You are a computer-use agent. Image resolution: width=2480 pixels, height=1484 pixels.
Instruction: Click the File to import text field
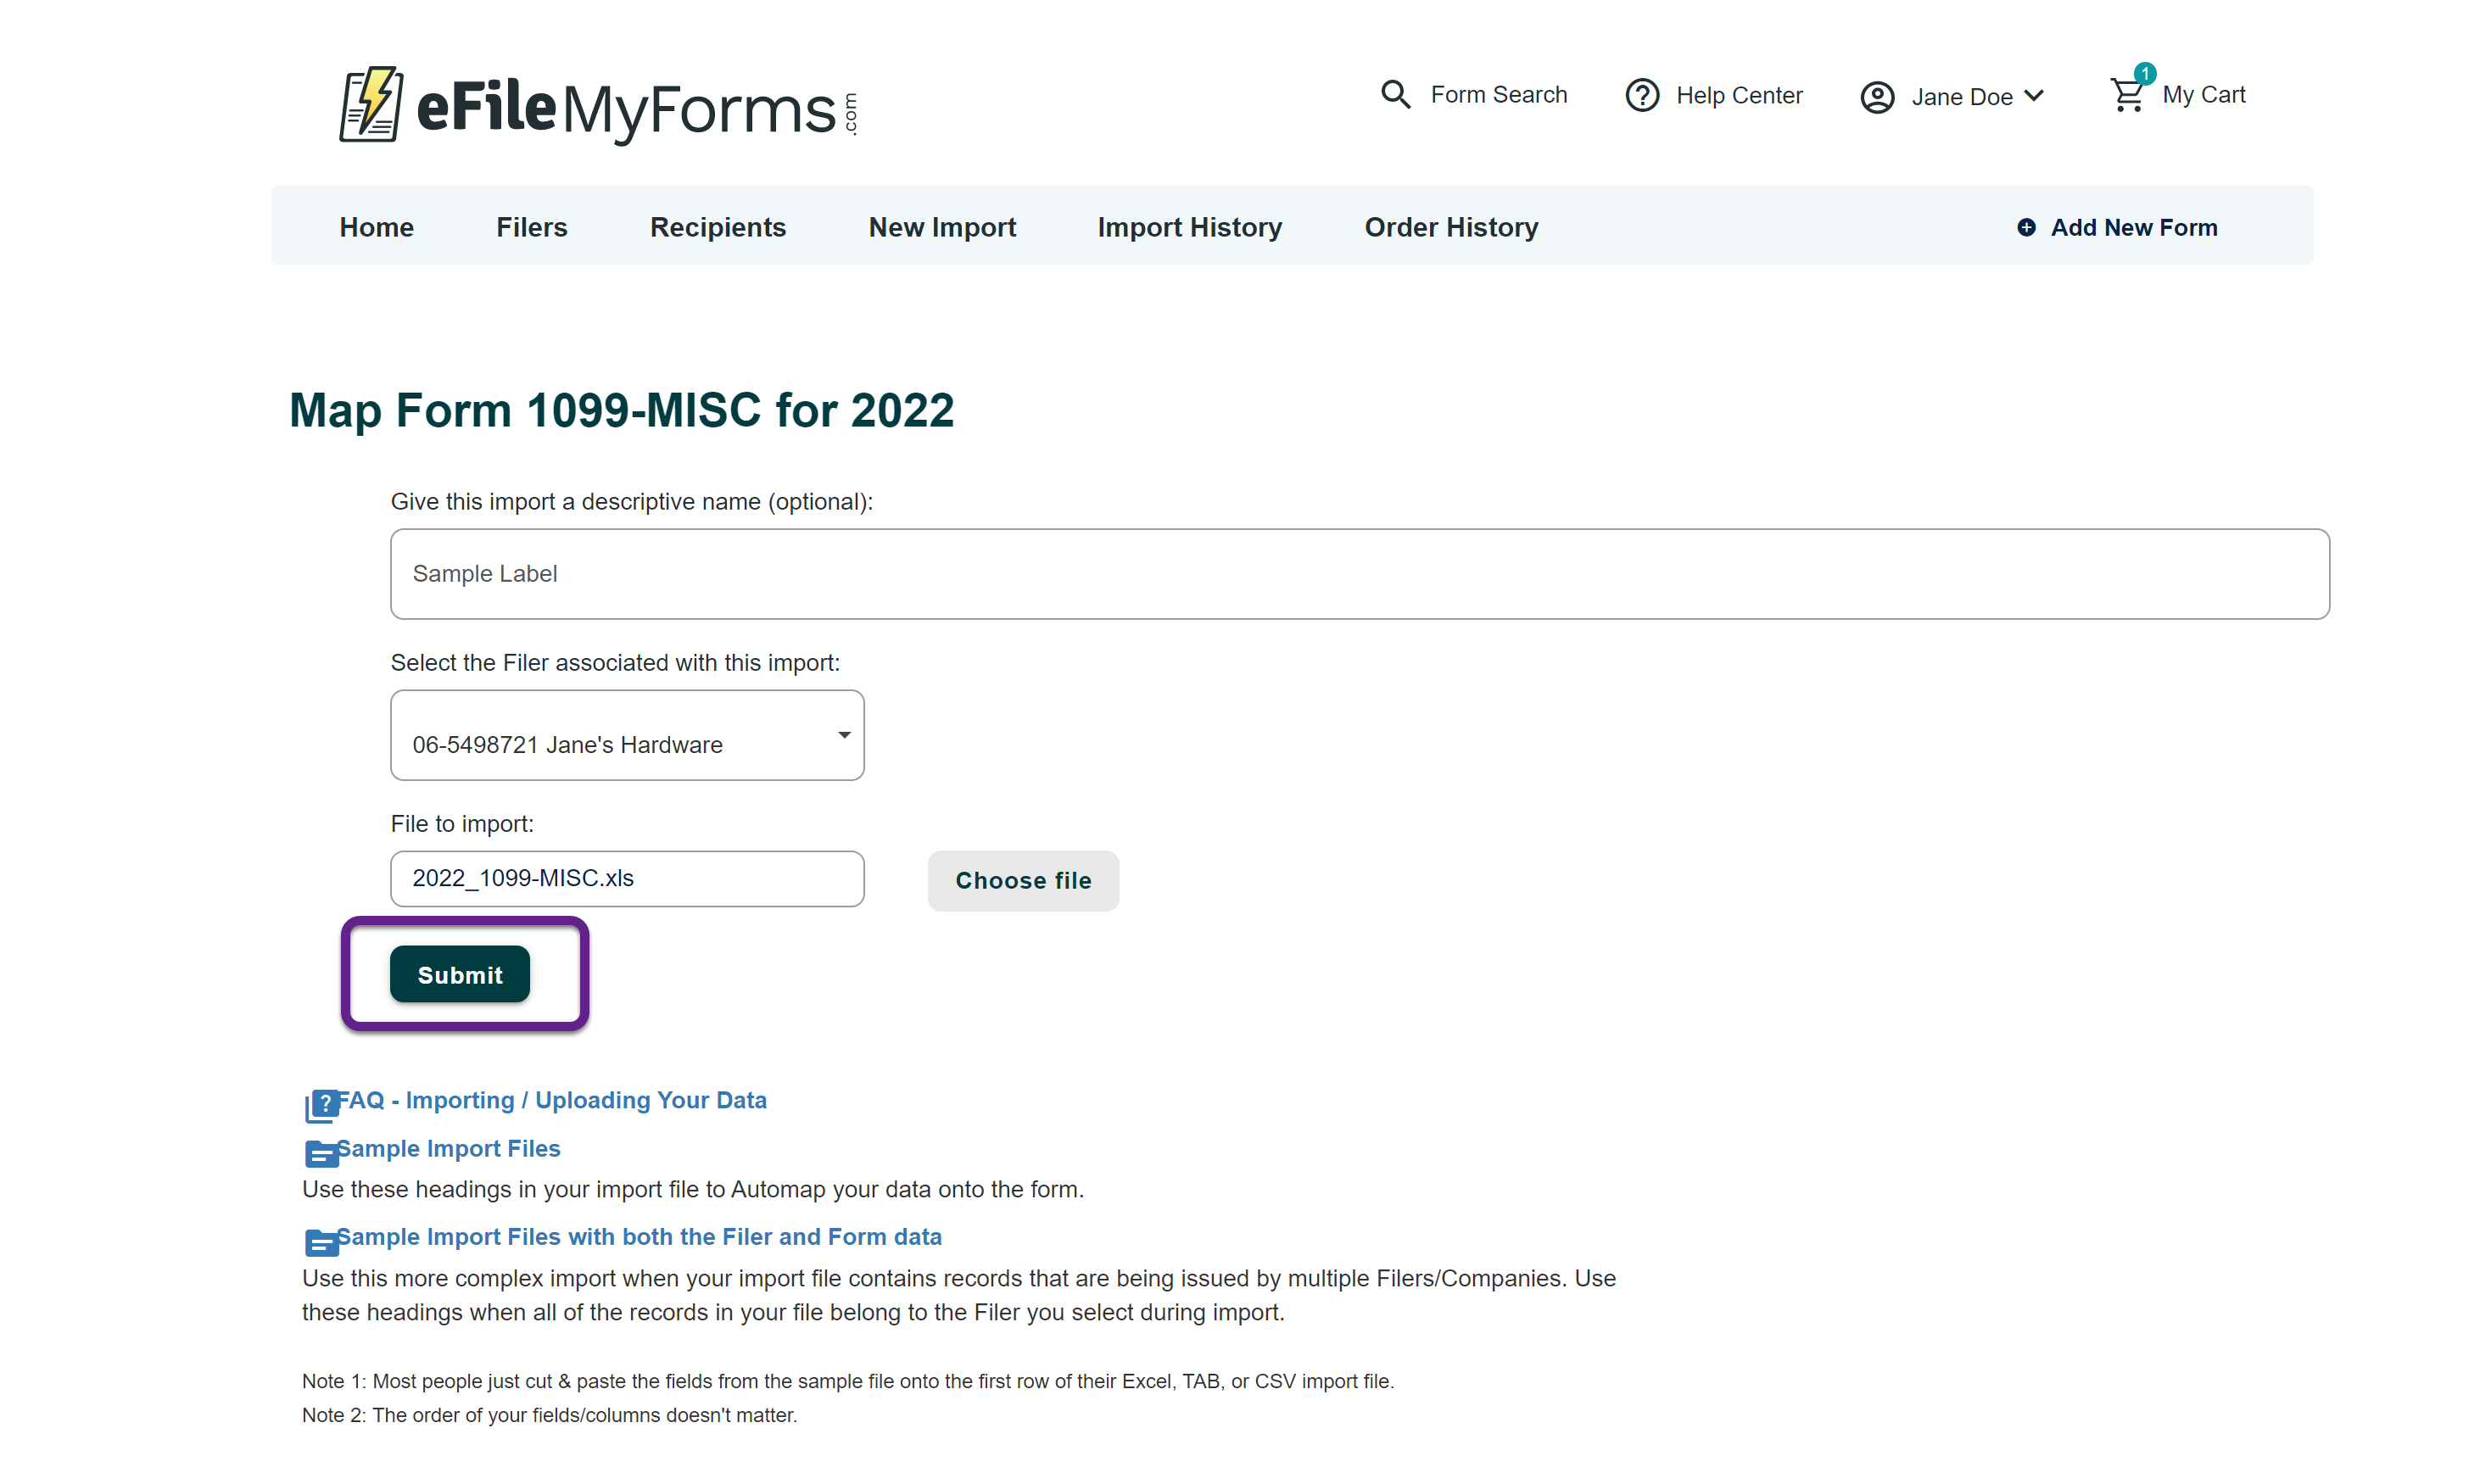[627, 879]
